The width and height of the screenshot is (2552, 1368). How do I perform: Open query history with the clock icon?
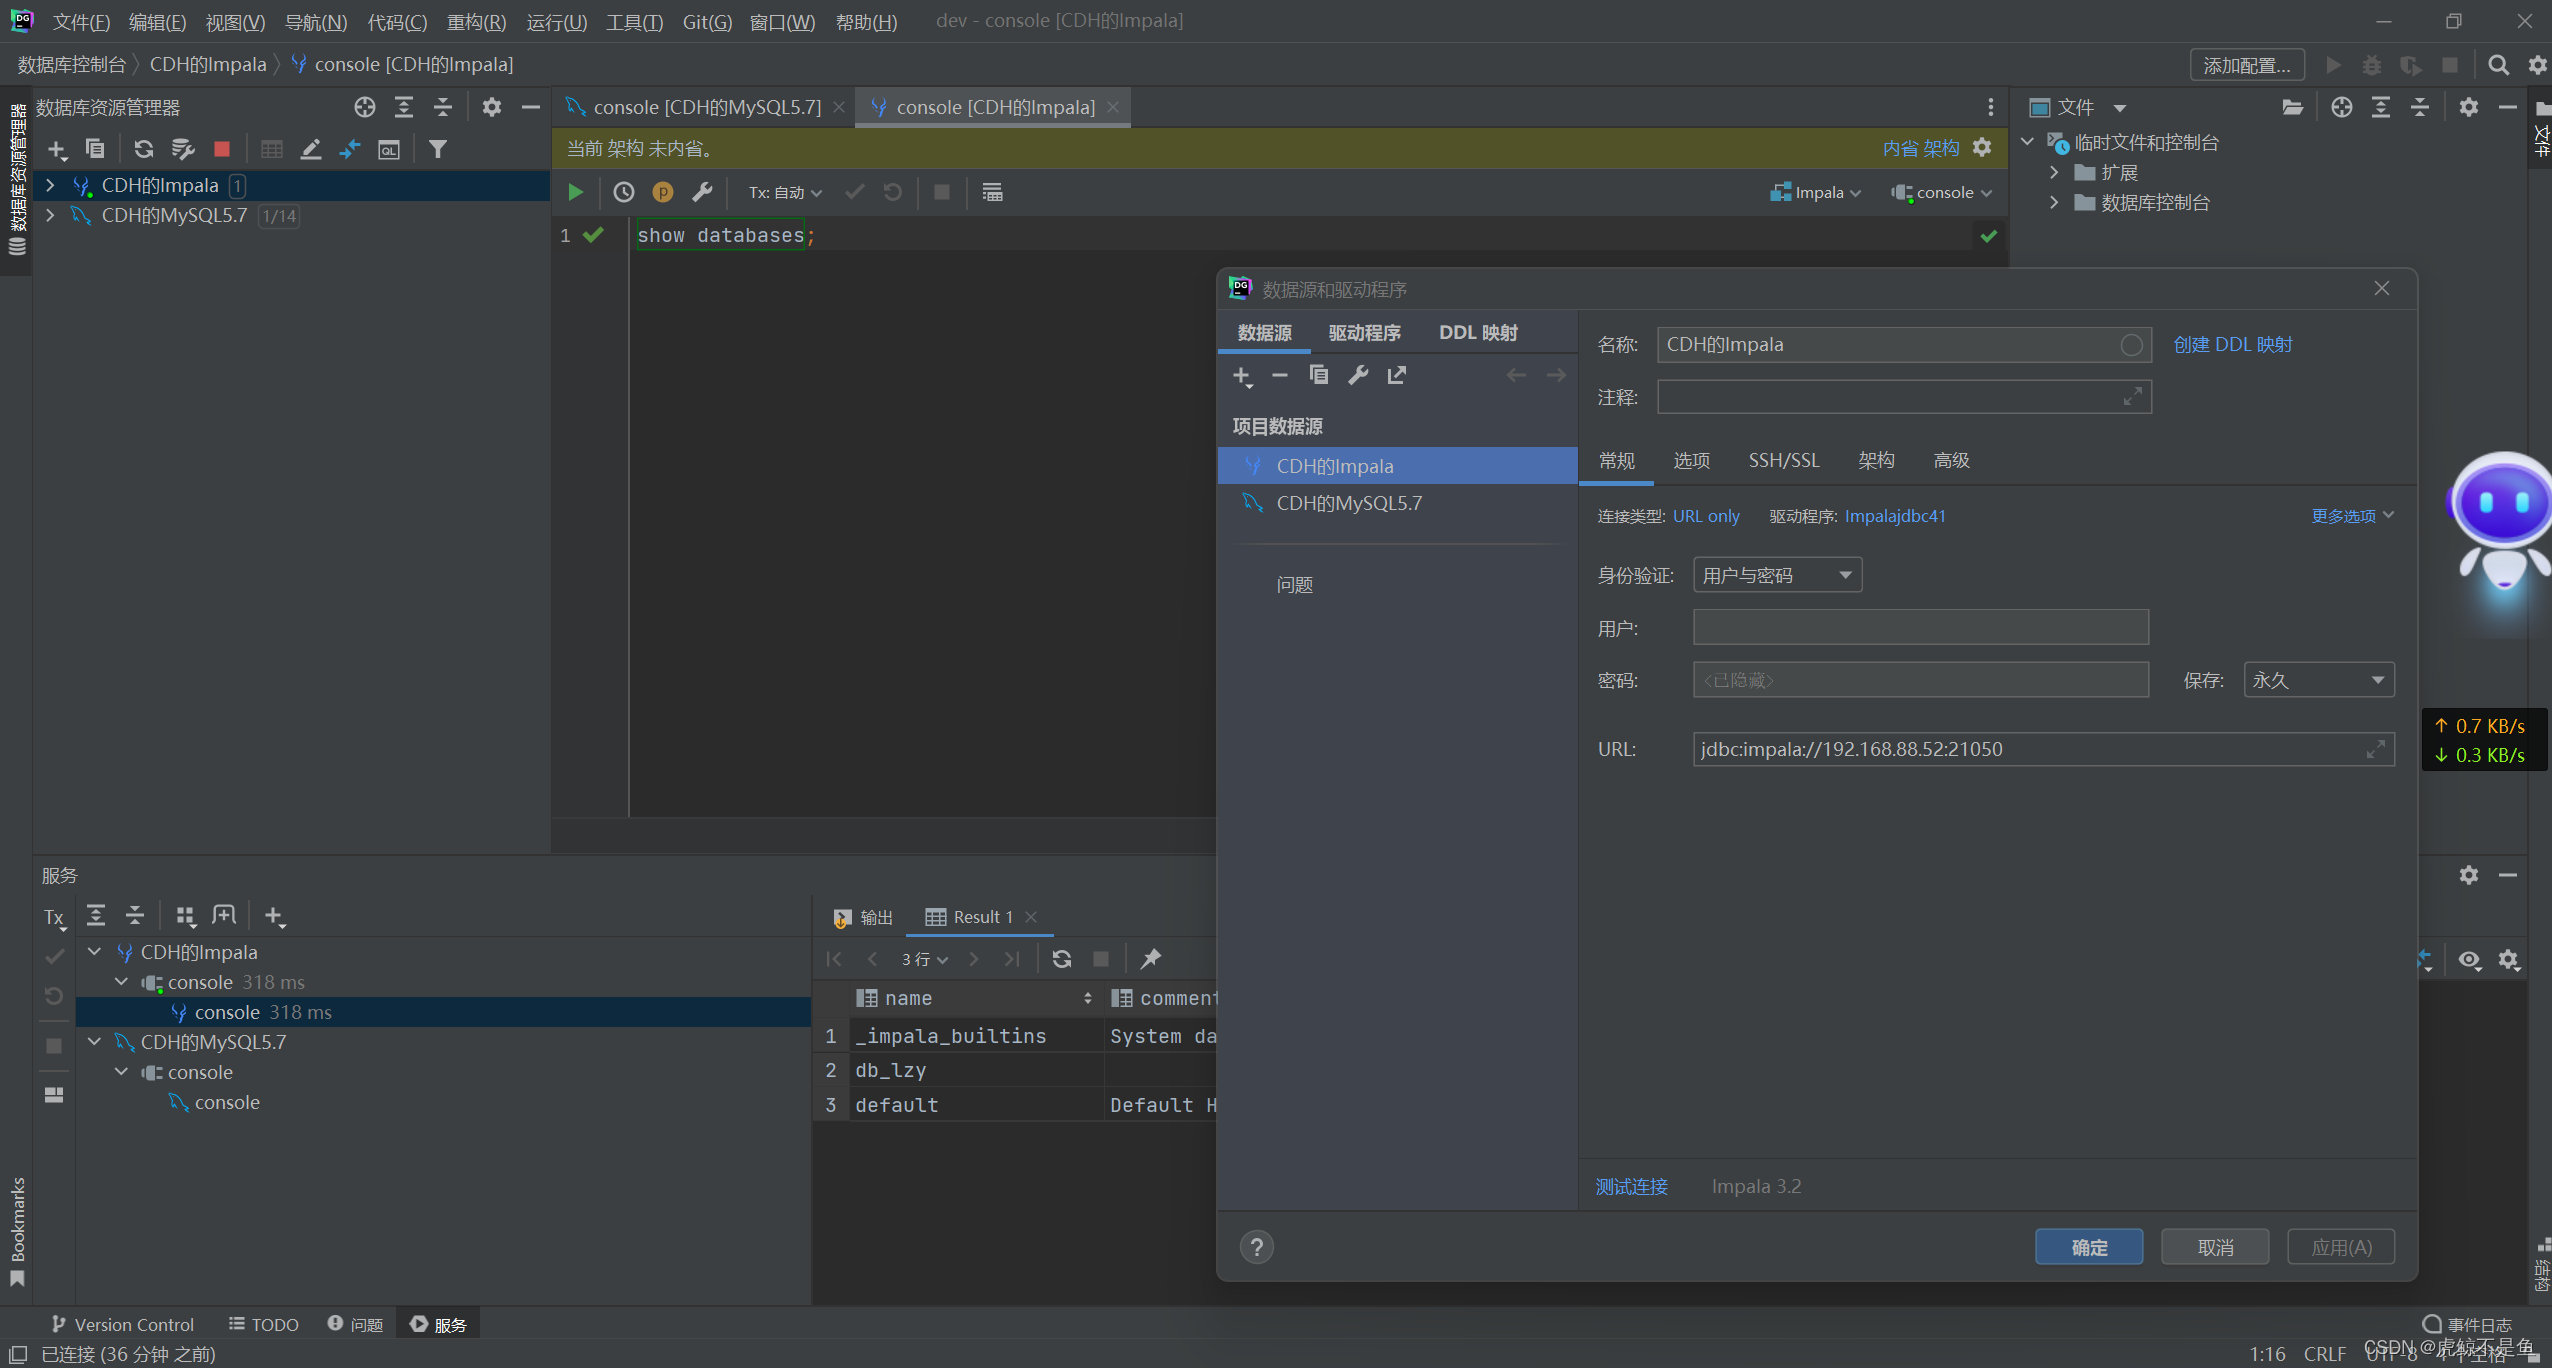[x=624, y=192]
